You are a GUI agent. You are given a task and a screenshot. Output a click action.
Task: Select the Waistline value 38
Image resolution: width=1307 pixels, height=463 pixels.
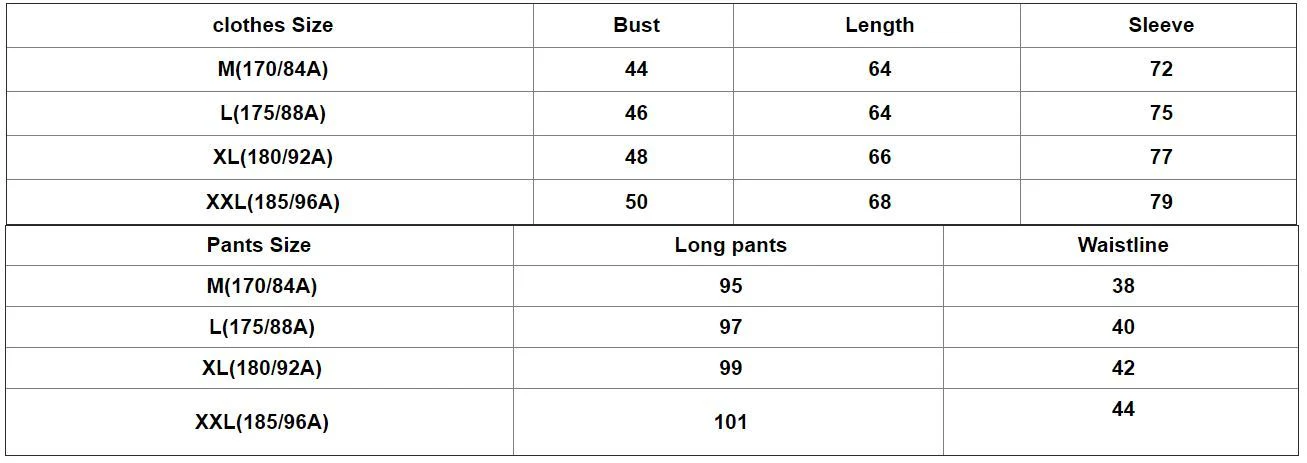tap(1122, 286)
